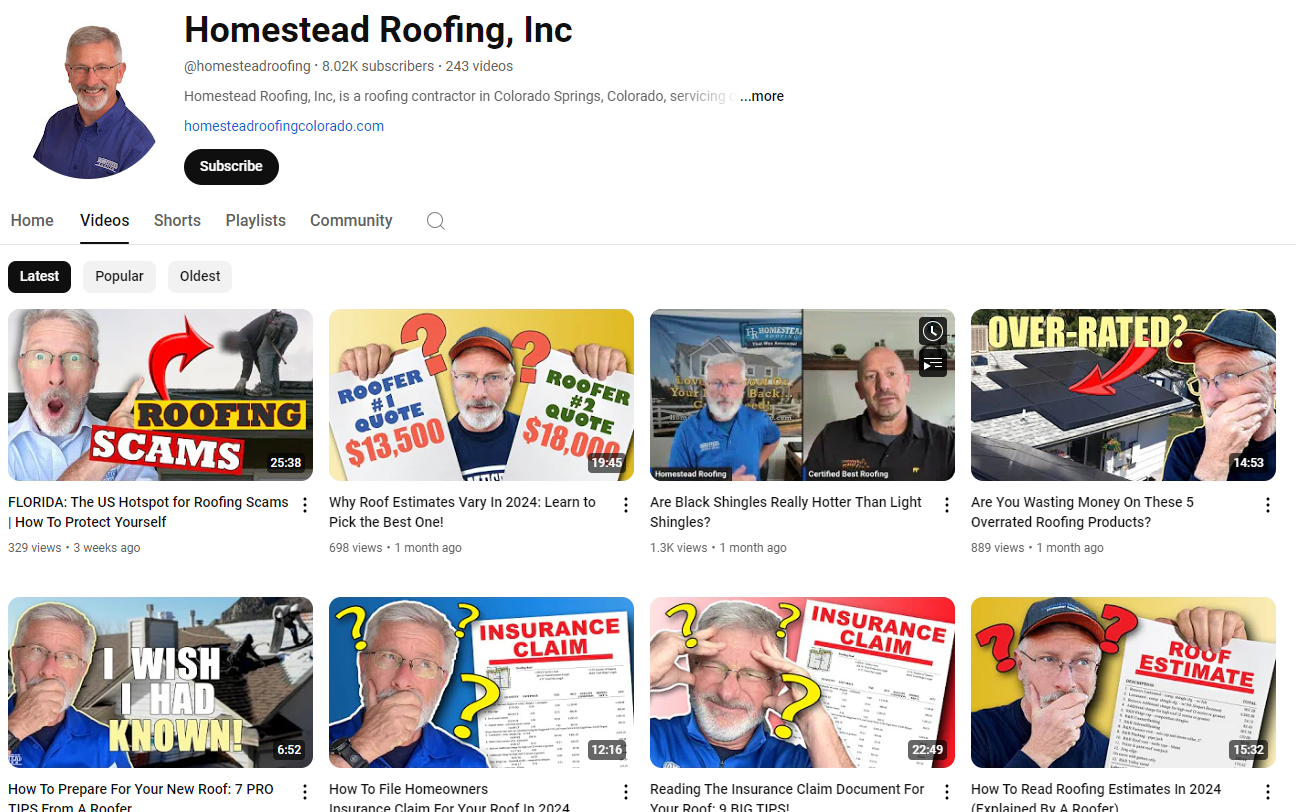Expand channel description with ...more

762,96
